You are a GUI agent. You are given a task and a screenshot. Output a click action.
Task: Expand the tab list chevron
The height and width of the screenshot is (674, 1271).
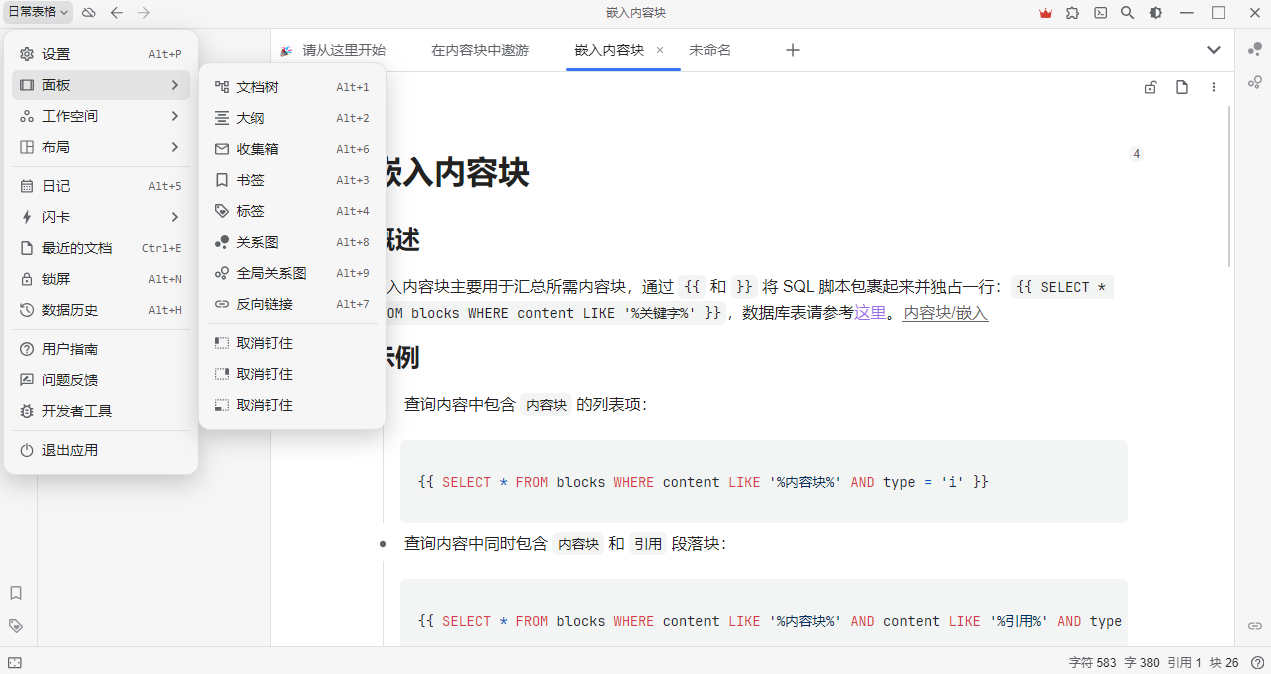tap(1214, 50)
